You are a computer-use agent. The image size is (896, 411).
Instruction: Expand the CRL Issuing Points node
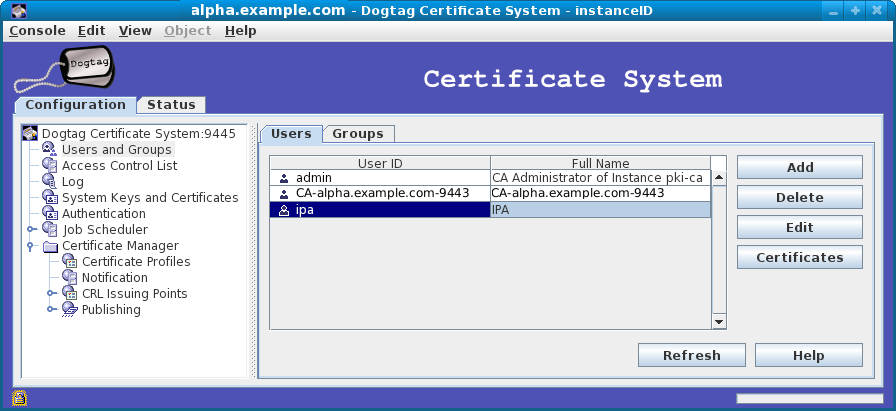pyautogui.click(x=51, y=293)
